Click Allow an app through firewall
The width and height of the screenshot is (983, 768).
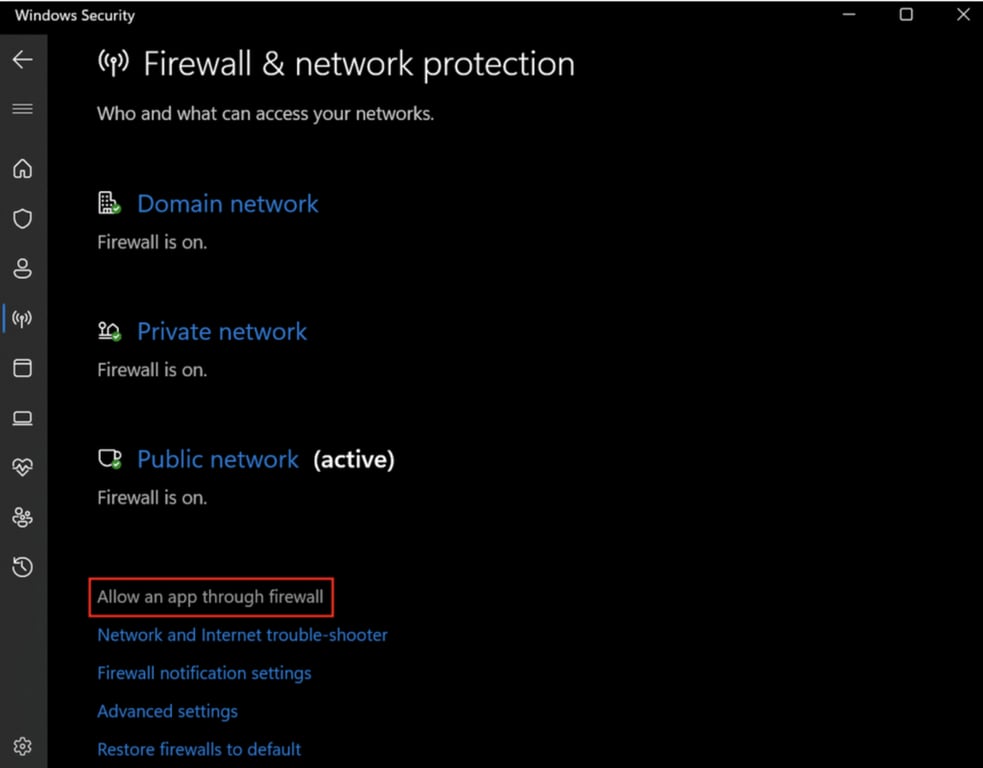pos(210,596)
